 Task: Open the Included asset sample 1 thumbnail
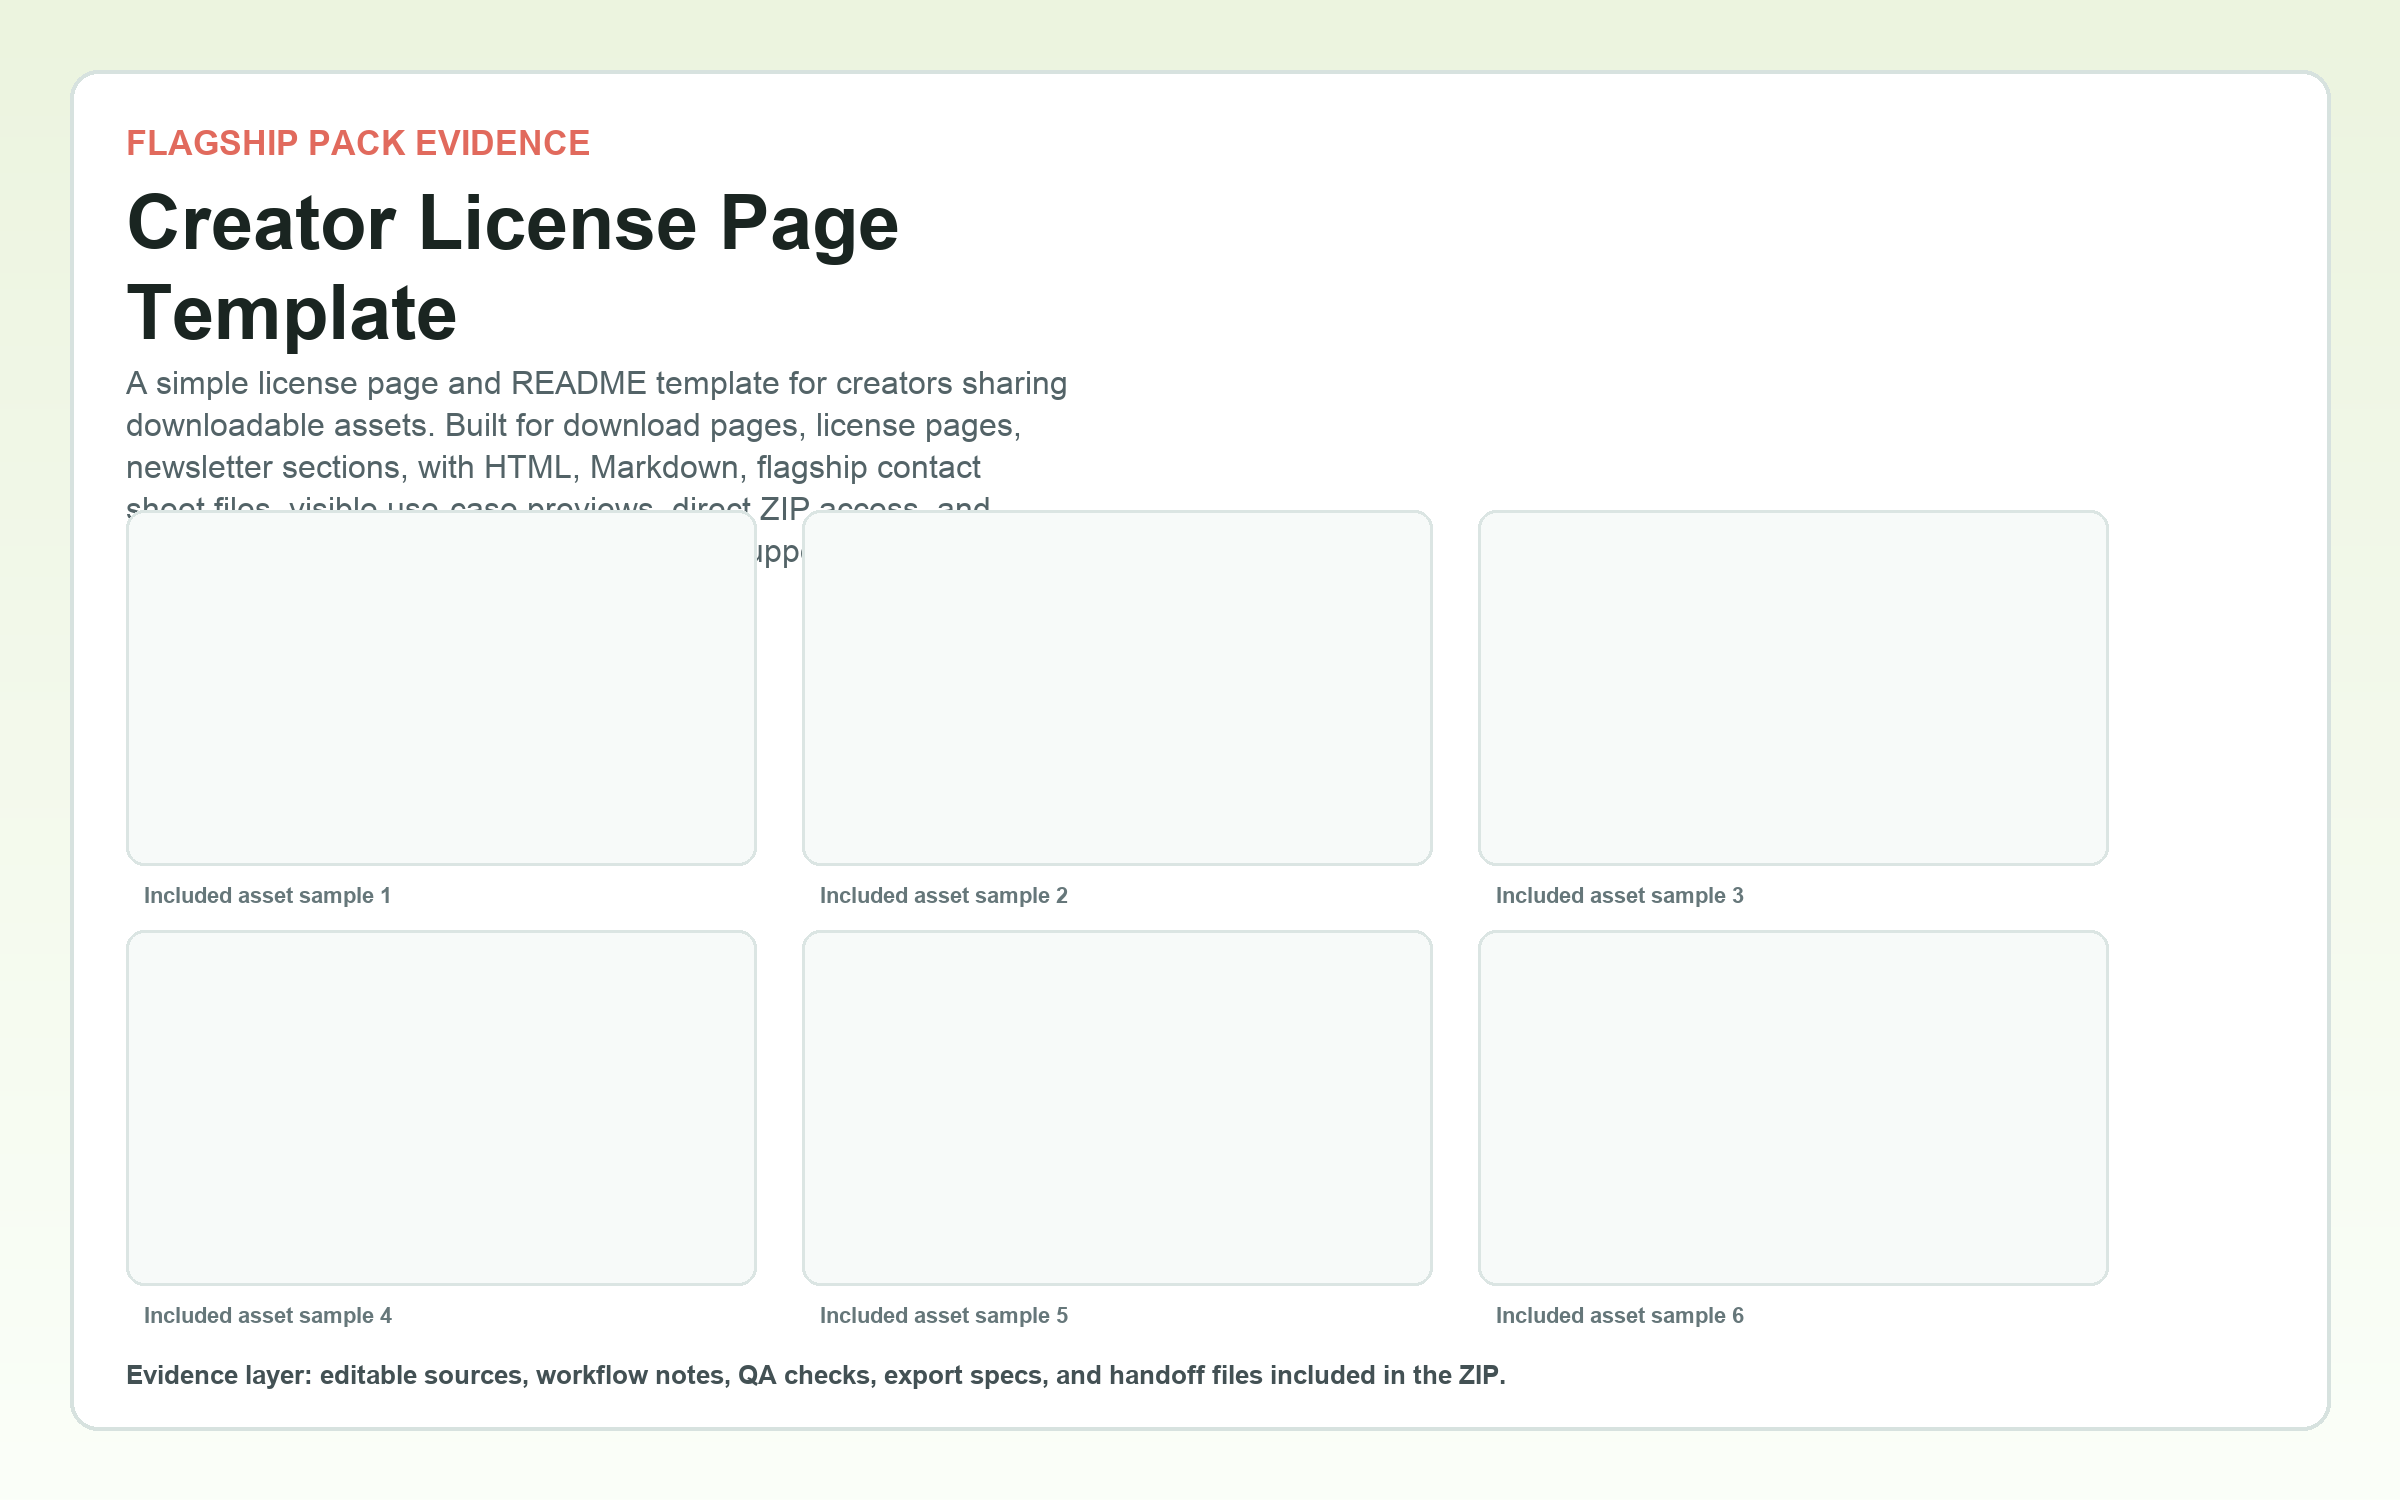(441, 688)
